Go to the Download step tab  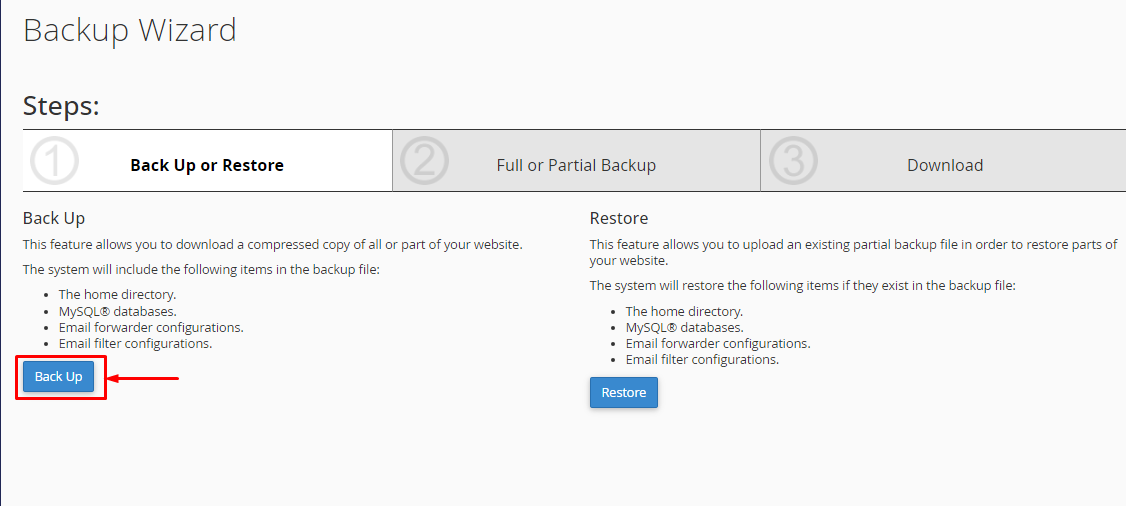point(944,165)
